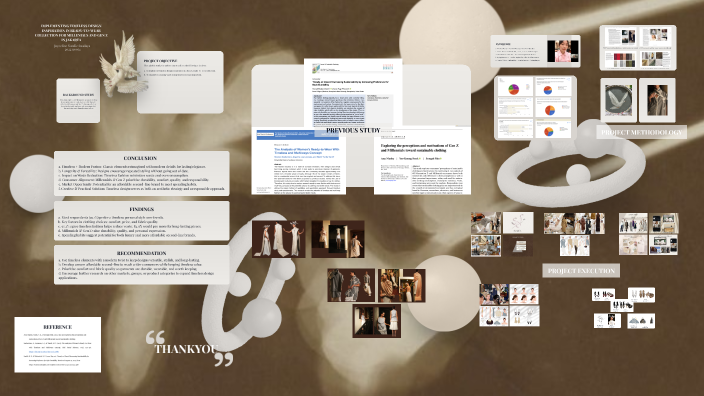The height and width of the screenshot is (396, 704).
Task: Open the Findings text panel
Action: pos(141,220)
